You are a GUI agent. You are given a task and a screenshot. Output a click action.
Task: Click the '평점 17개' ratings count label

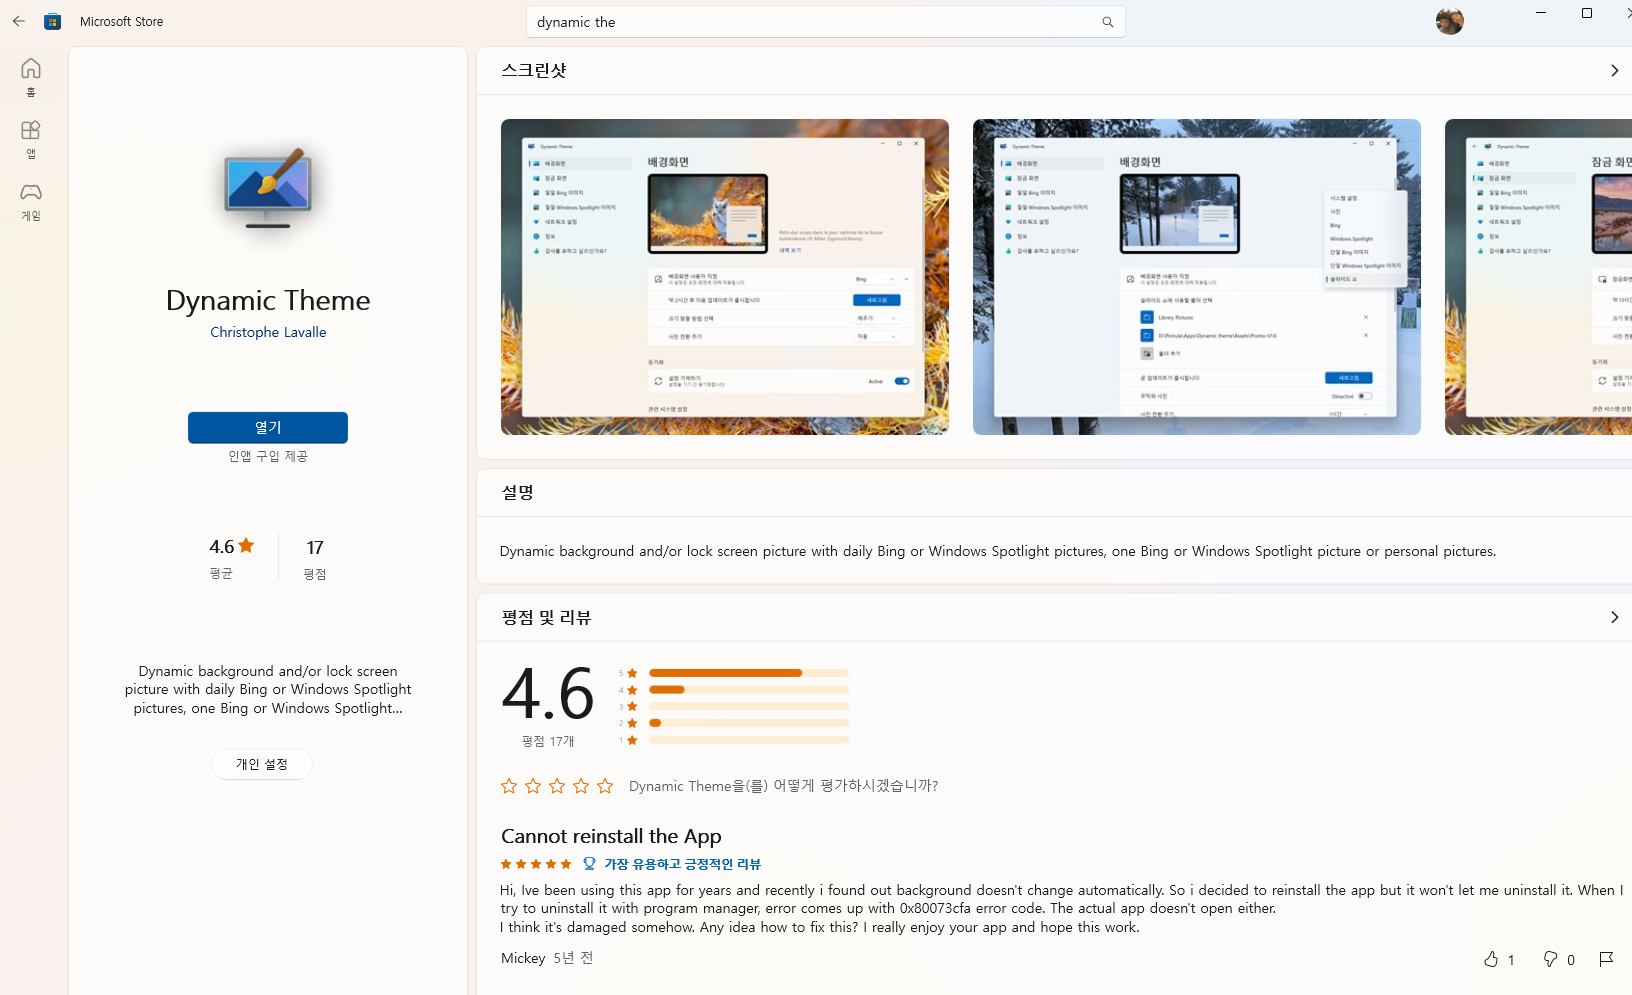click(548, 741)
